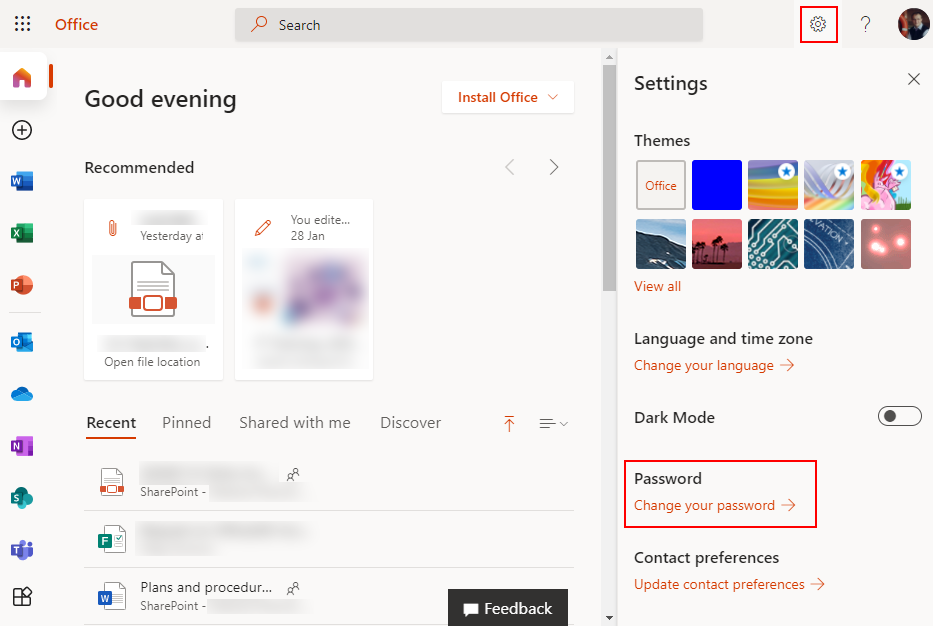The width and height of the screenshot is (933, 626).
Task: Switch to the Recent tab
Action: [x=111, y=422]
